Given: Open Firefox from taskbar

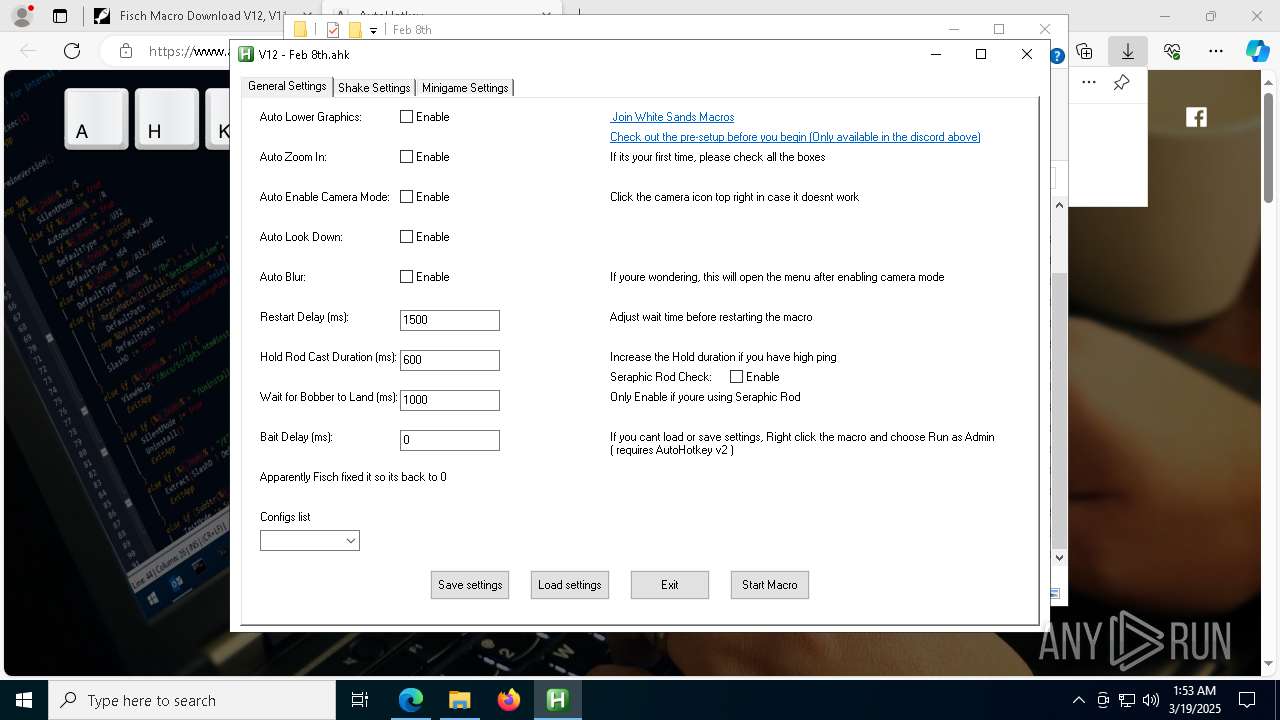Looking at the screenshot, I should tap(509, 700).
